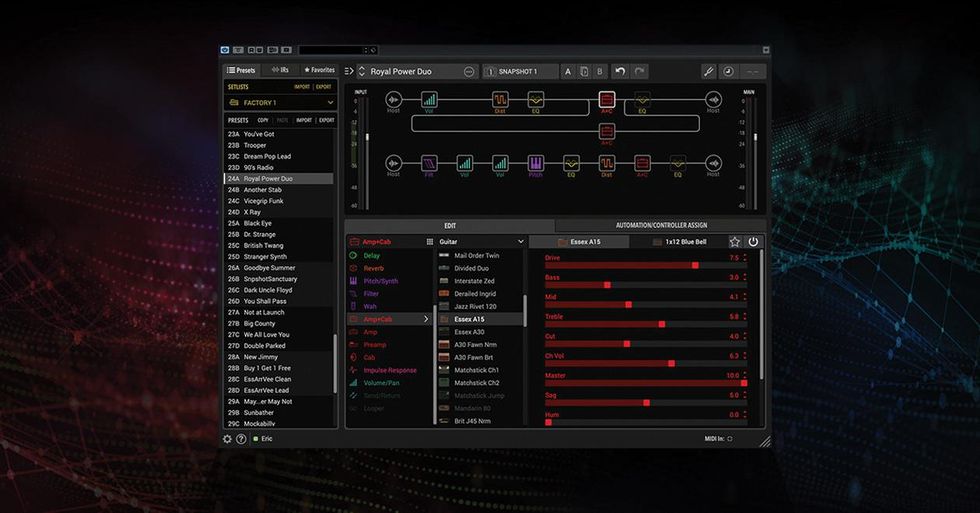Select the A+C block on the bottom signal path
Screen dimensions: 980x513
642,163
